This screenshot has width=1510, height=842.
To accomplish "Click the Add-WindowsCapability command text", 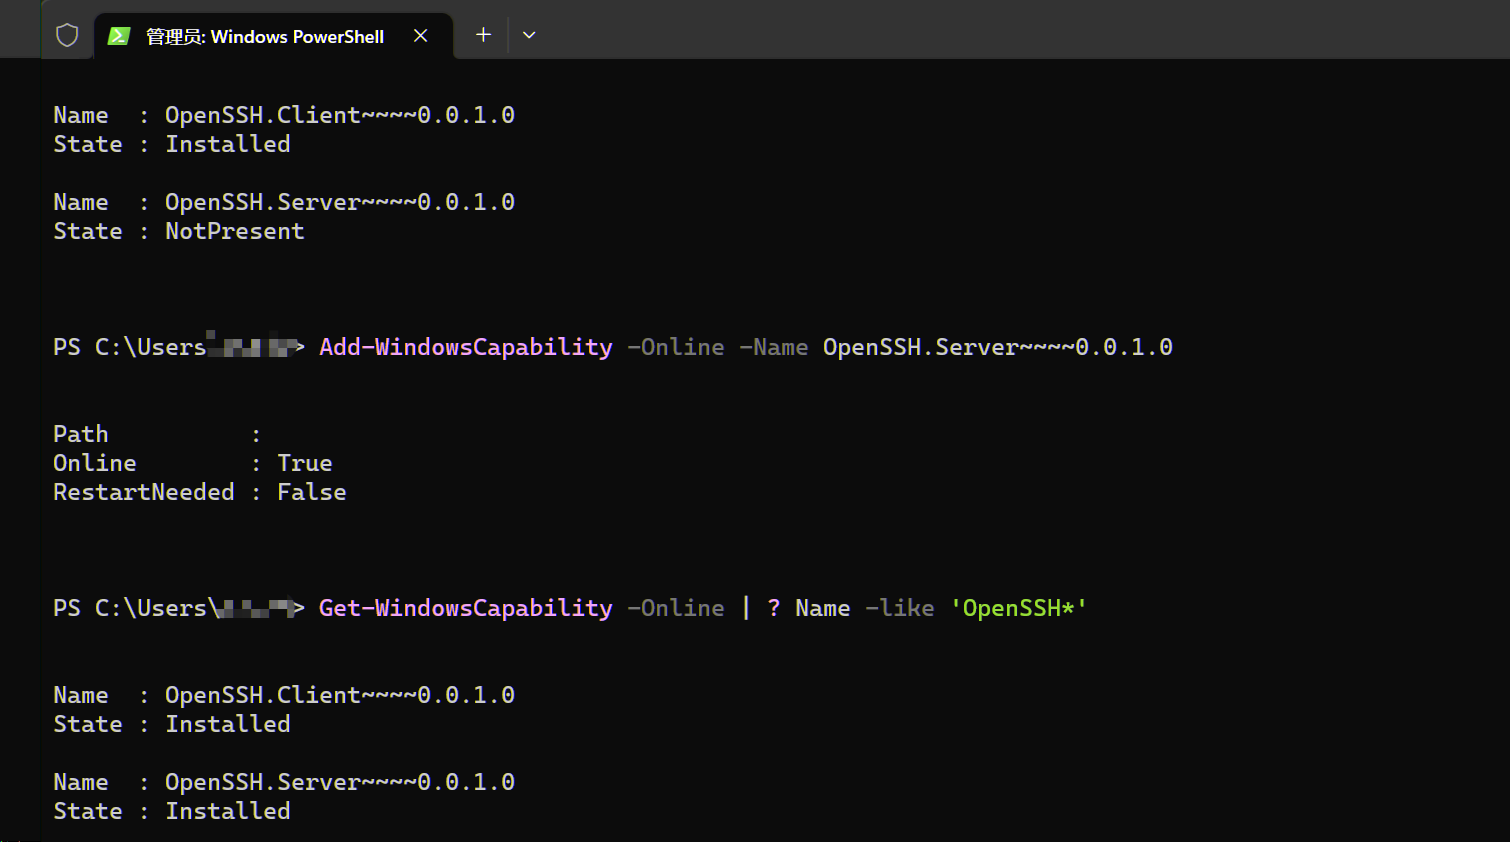I will coord(466,347).
